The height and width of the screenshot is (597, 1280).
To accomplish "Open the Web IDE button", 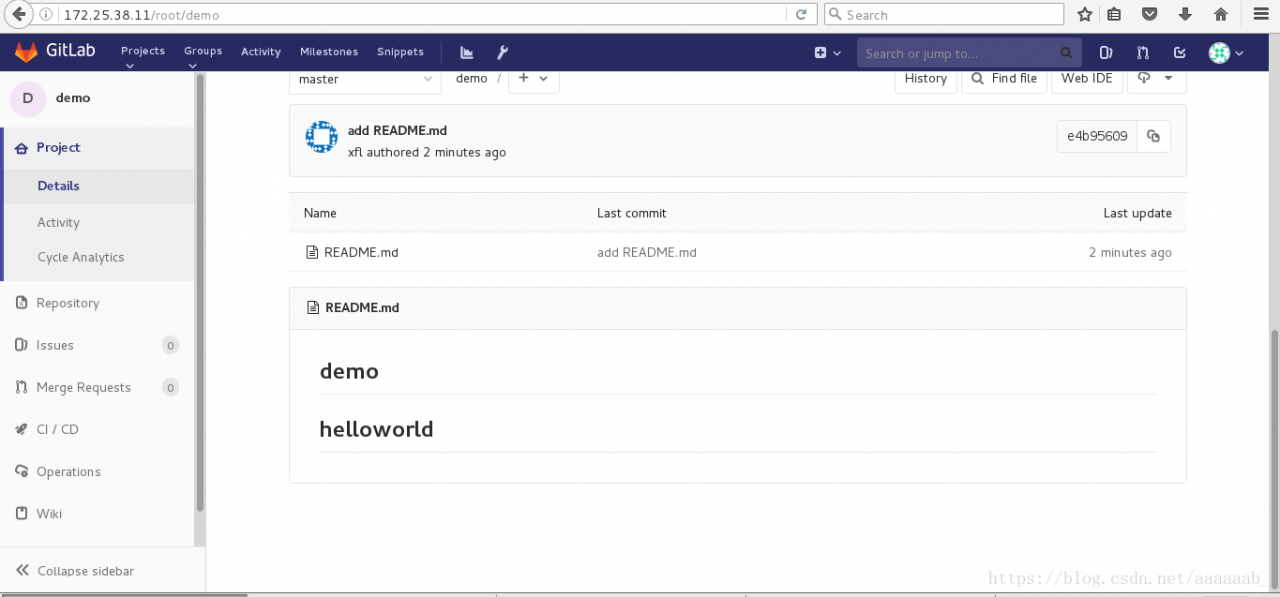I will pos(1087,78).
